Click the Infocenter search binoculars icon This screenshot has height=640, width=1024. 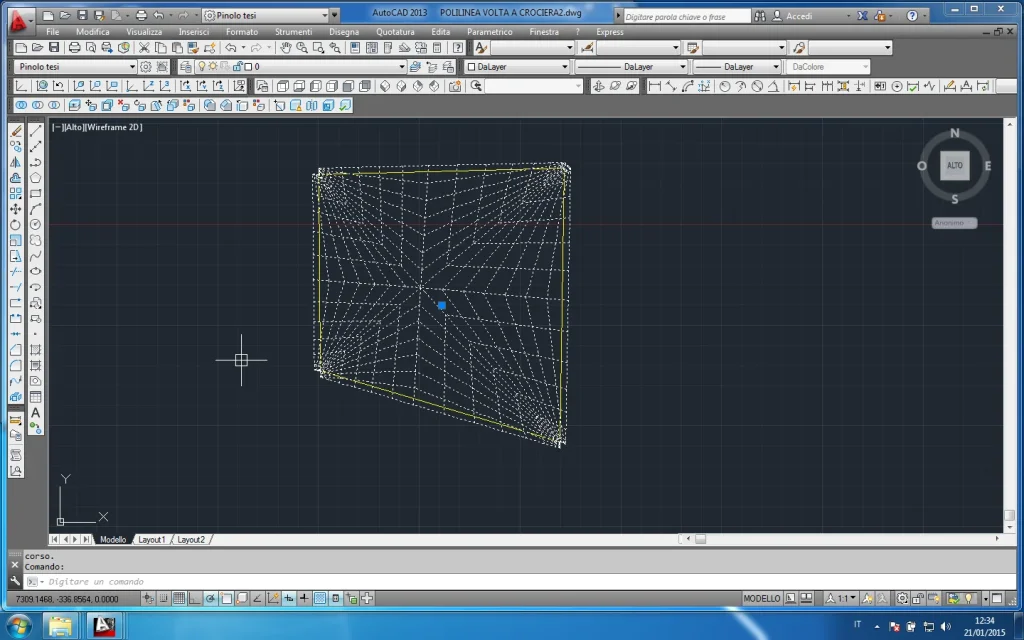[762, 16]
